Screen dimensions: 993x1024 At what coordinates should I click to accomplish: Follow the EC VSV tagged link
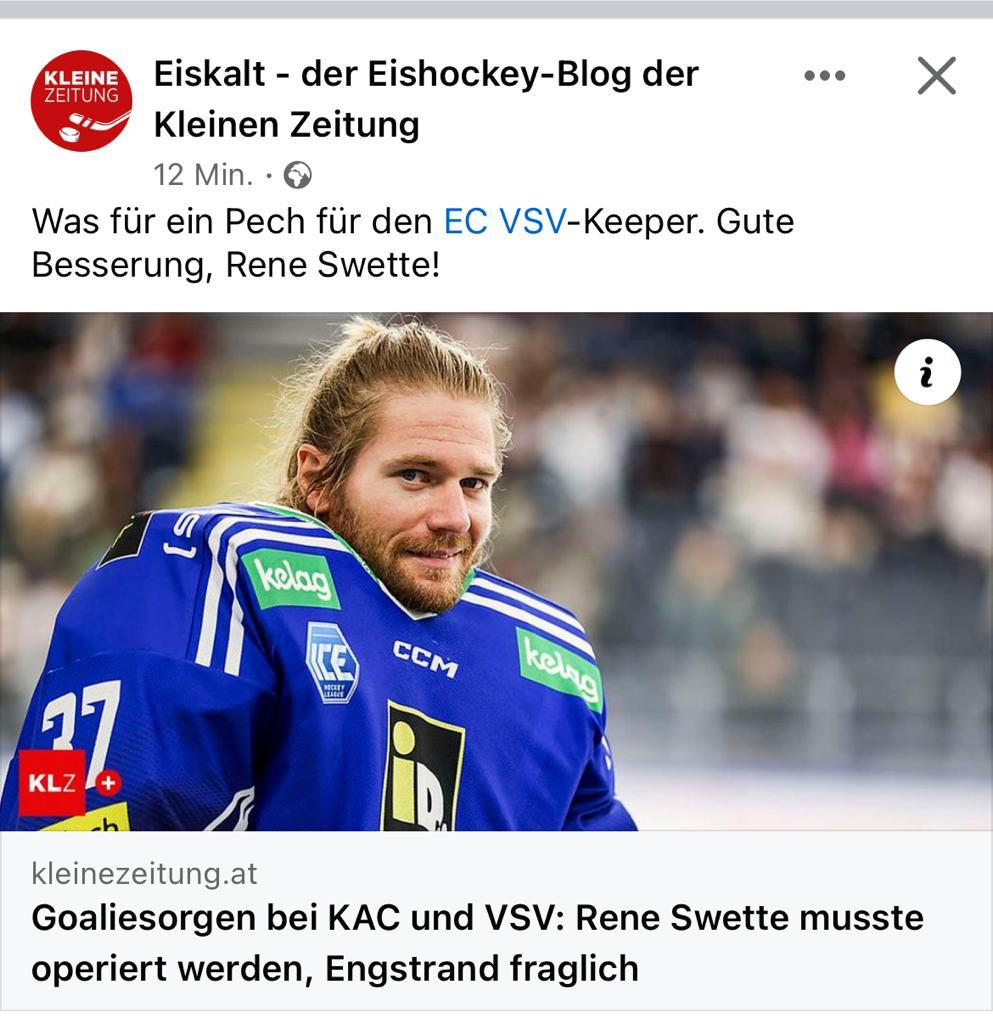(505, 221)
